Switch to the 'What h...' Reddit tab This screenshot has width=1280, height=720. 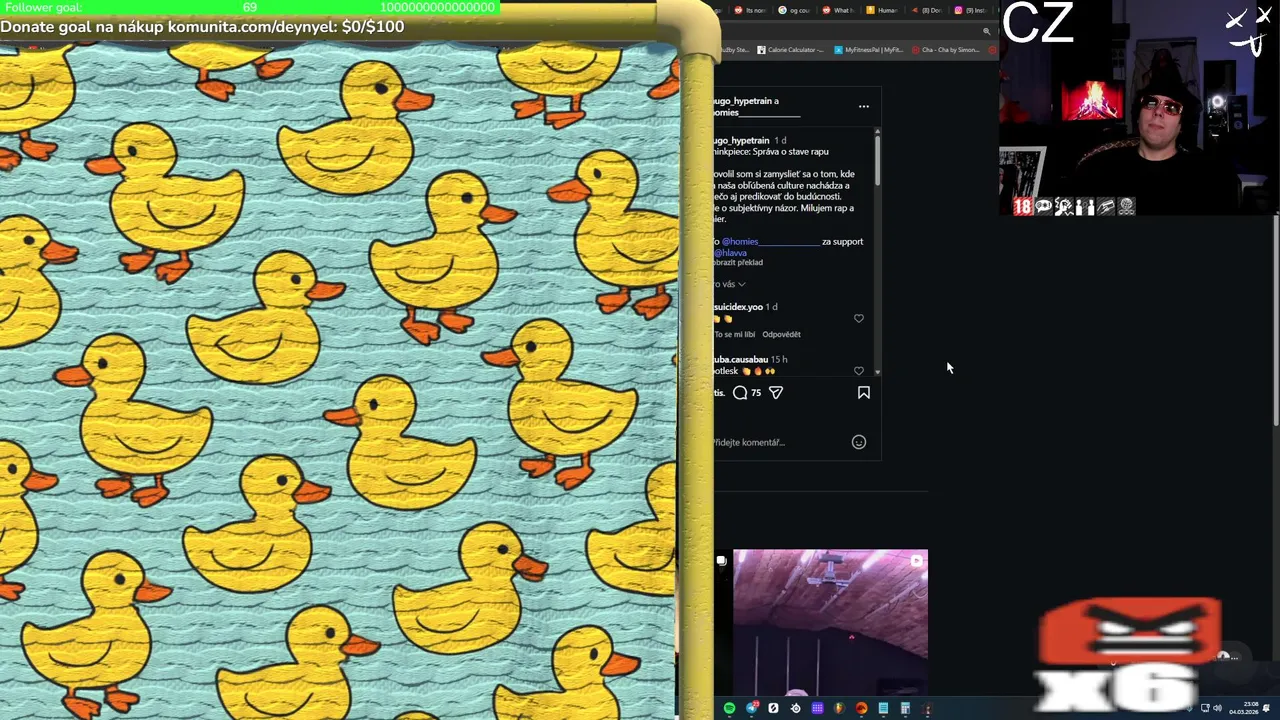839,10
